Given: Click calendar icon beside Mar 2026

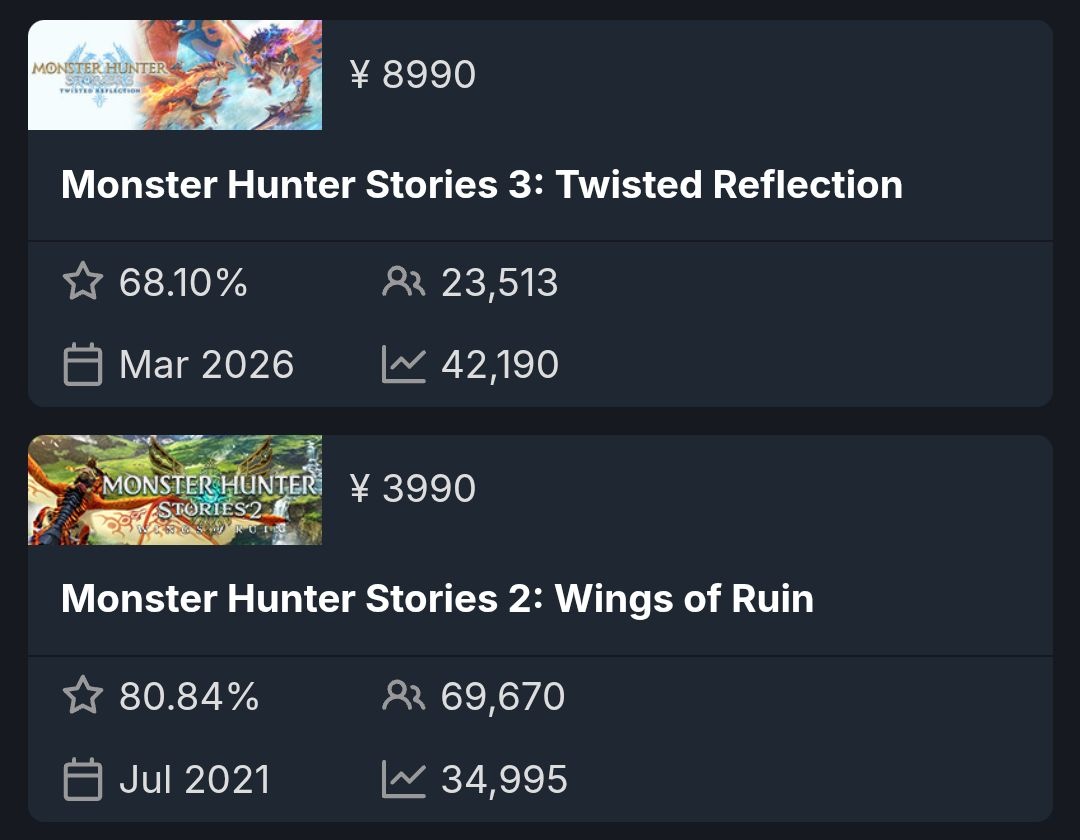Looking at the screenshot, I should tap(82, 365).
